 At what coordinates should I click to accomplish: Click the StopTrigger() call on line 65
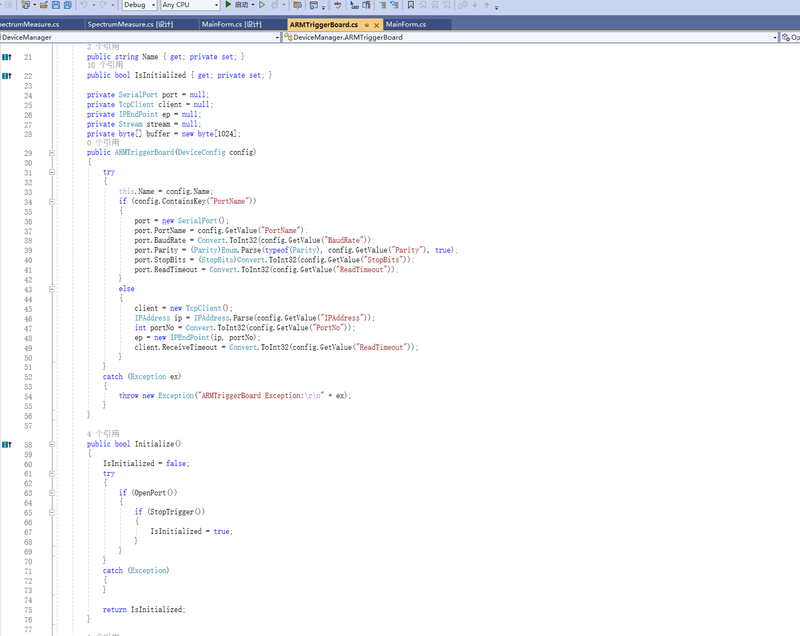(177, 512)
